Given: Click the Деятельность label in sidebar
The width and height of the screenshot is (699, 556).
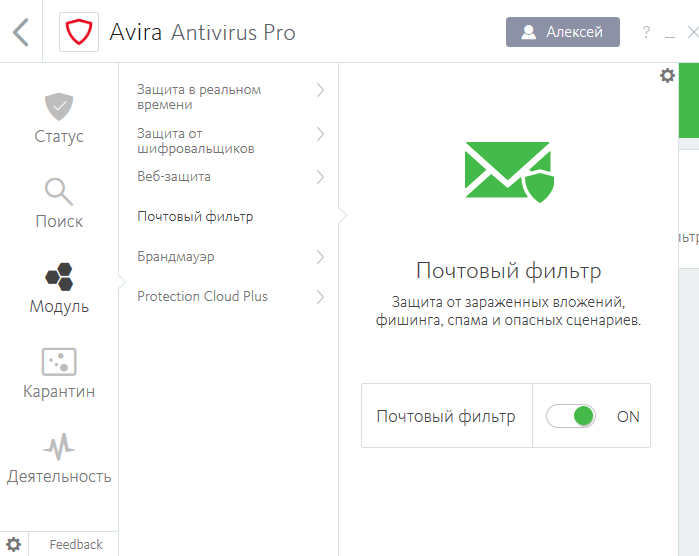Looking at the screenshot, I should tap(59, 476).
